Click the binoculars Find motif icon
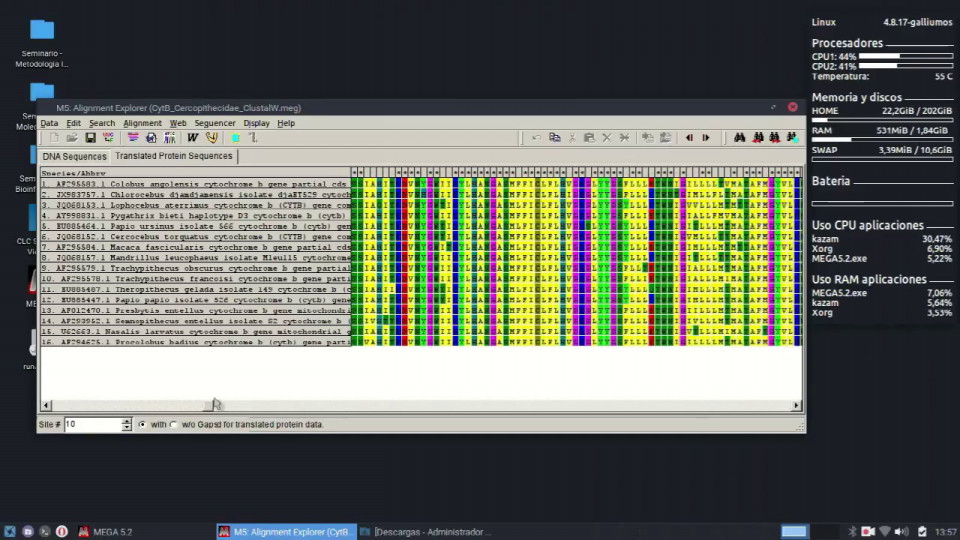The width and height of the screenshot is (960, 540). click(x=740, y=138)
